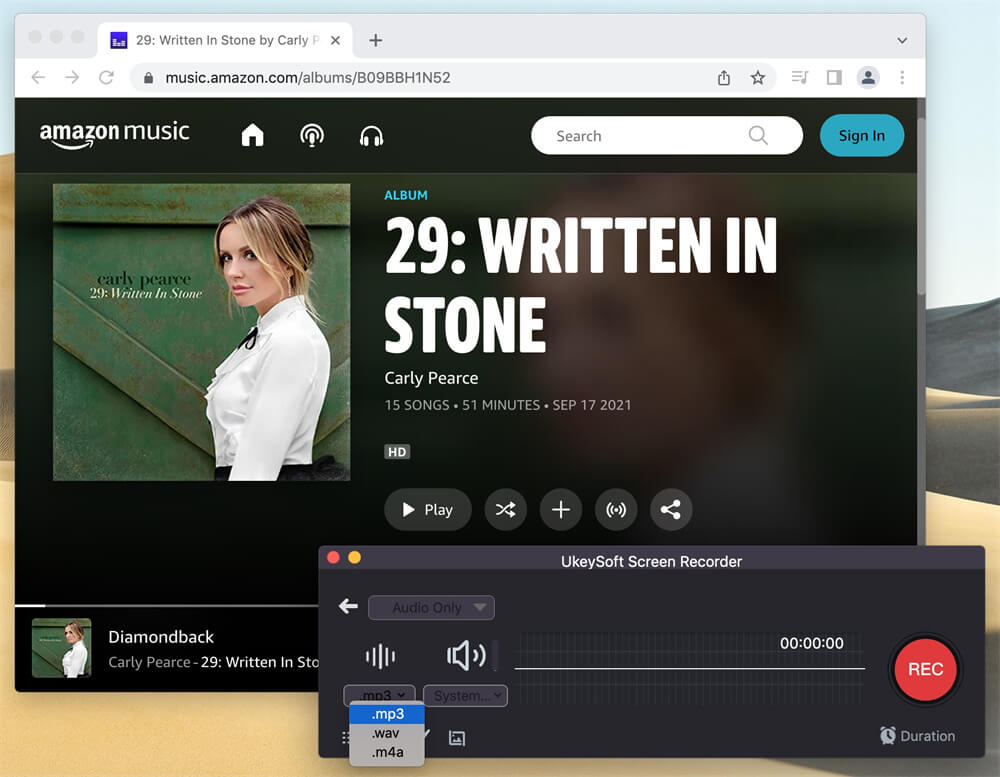The image size is (1000, 777).
Task: Click the Duration label
Action: 927,736
